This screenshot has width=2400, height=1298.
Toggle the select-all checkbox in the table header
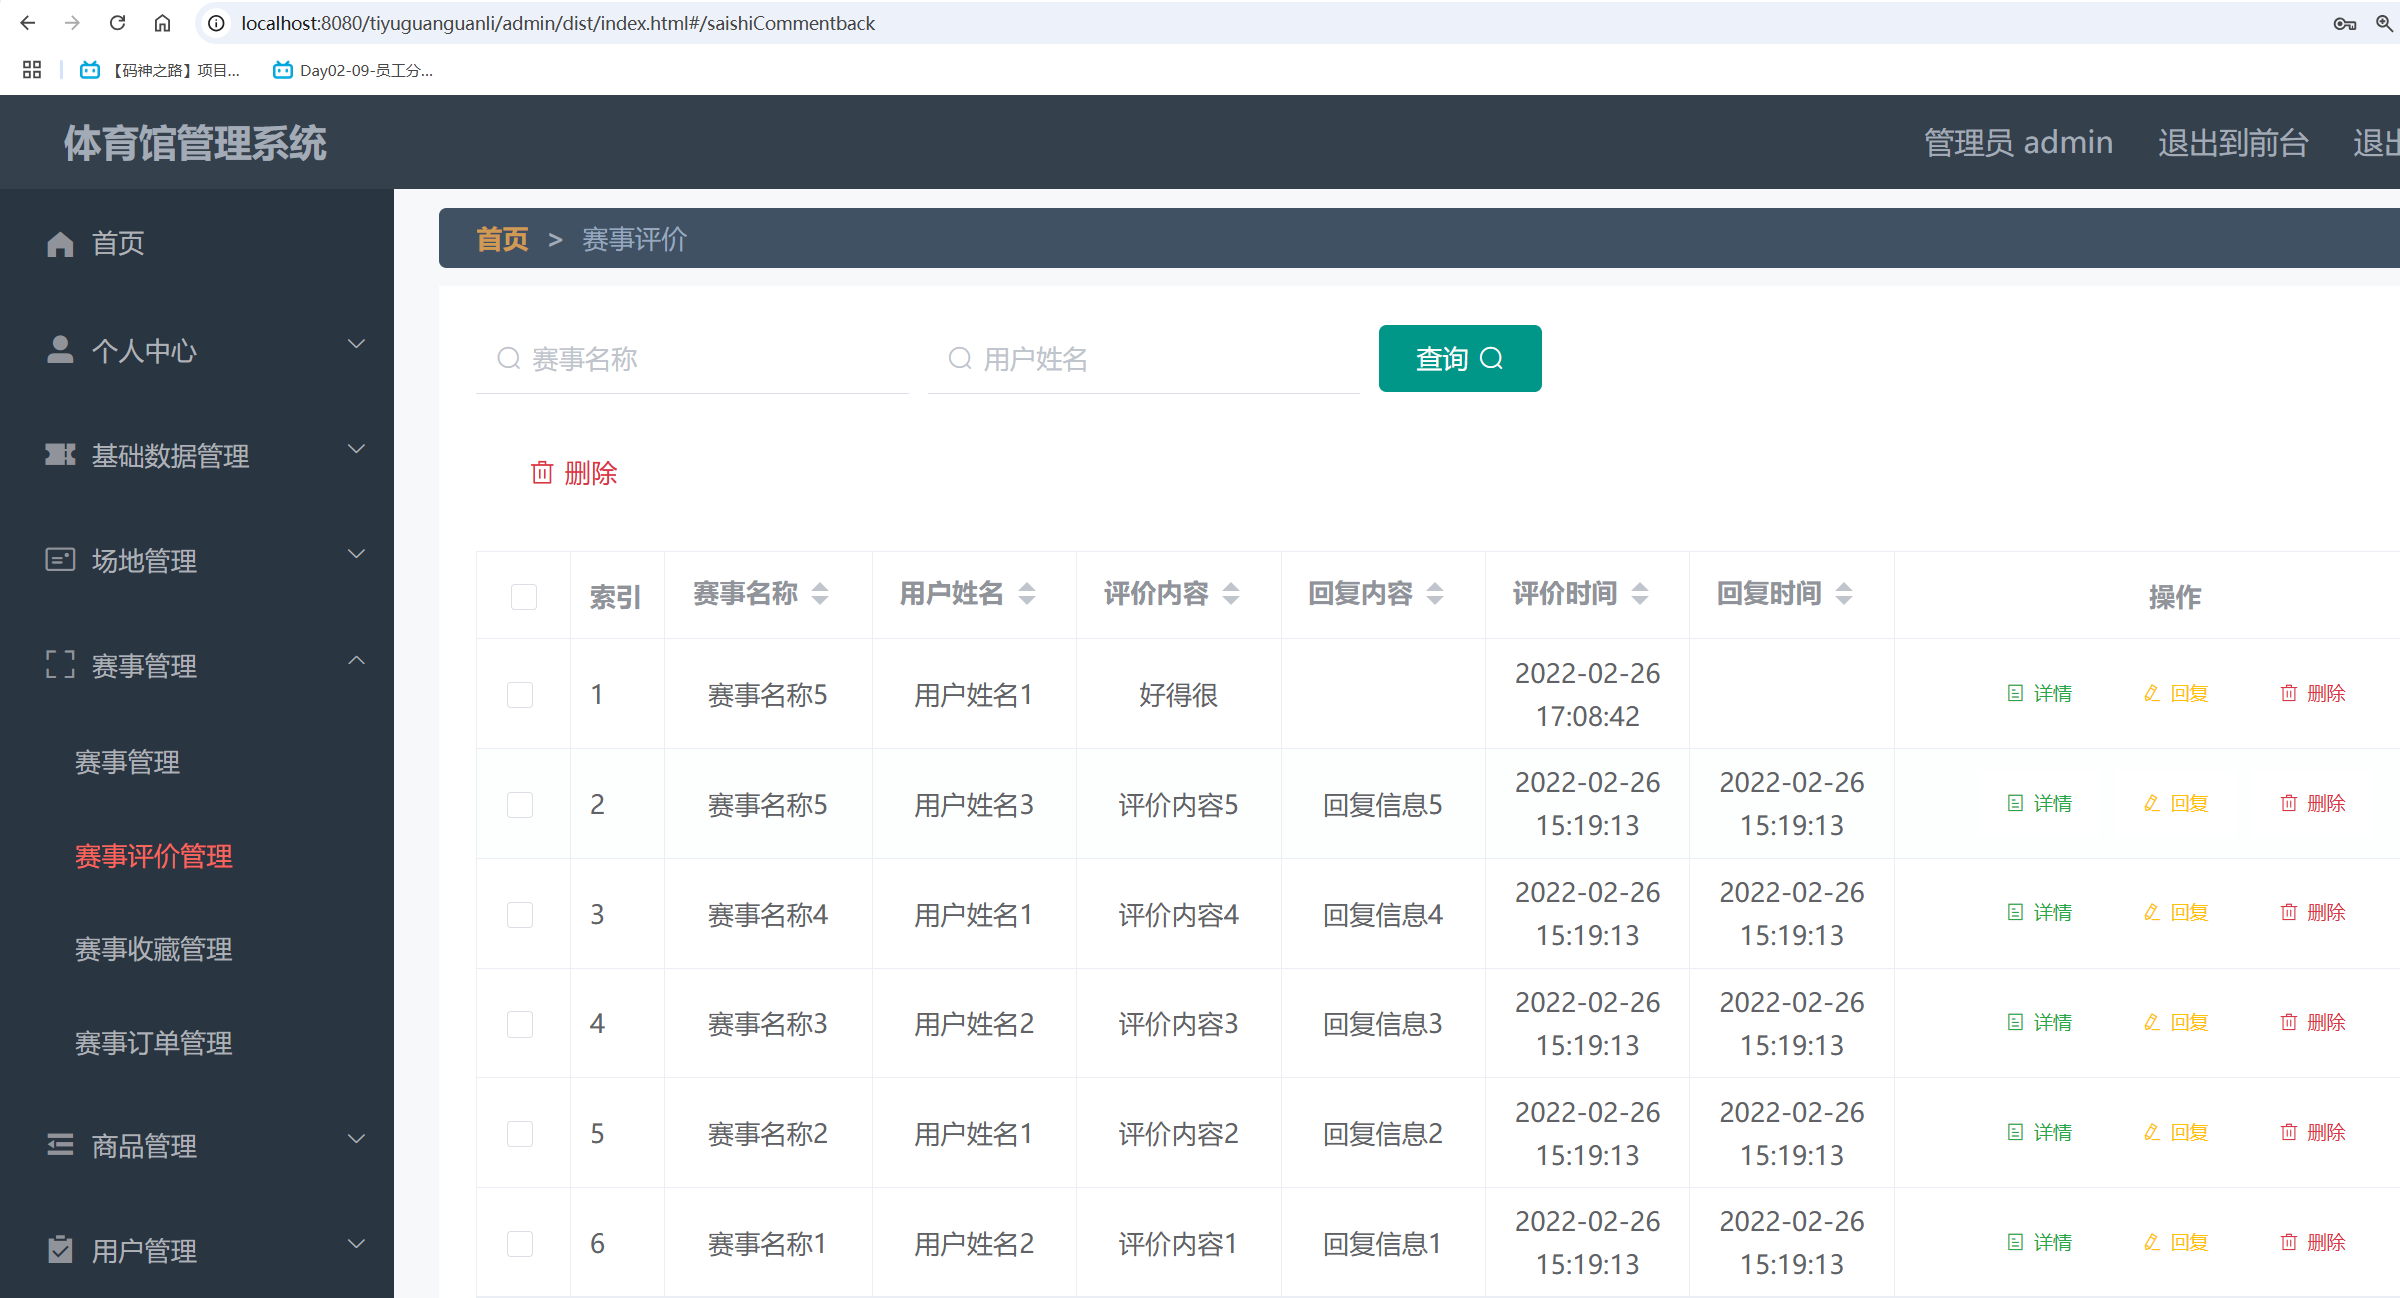point(523,597)
